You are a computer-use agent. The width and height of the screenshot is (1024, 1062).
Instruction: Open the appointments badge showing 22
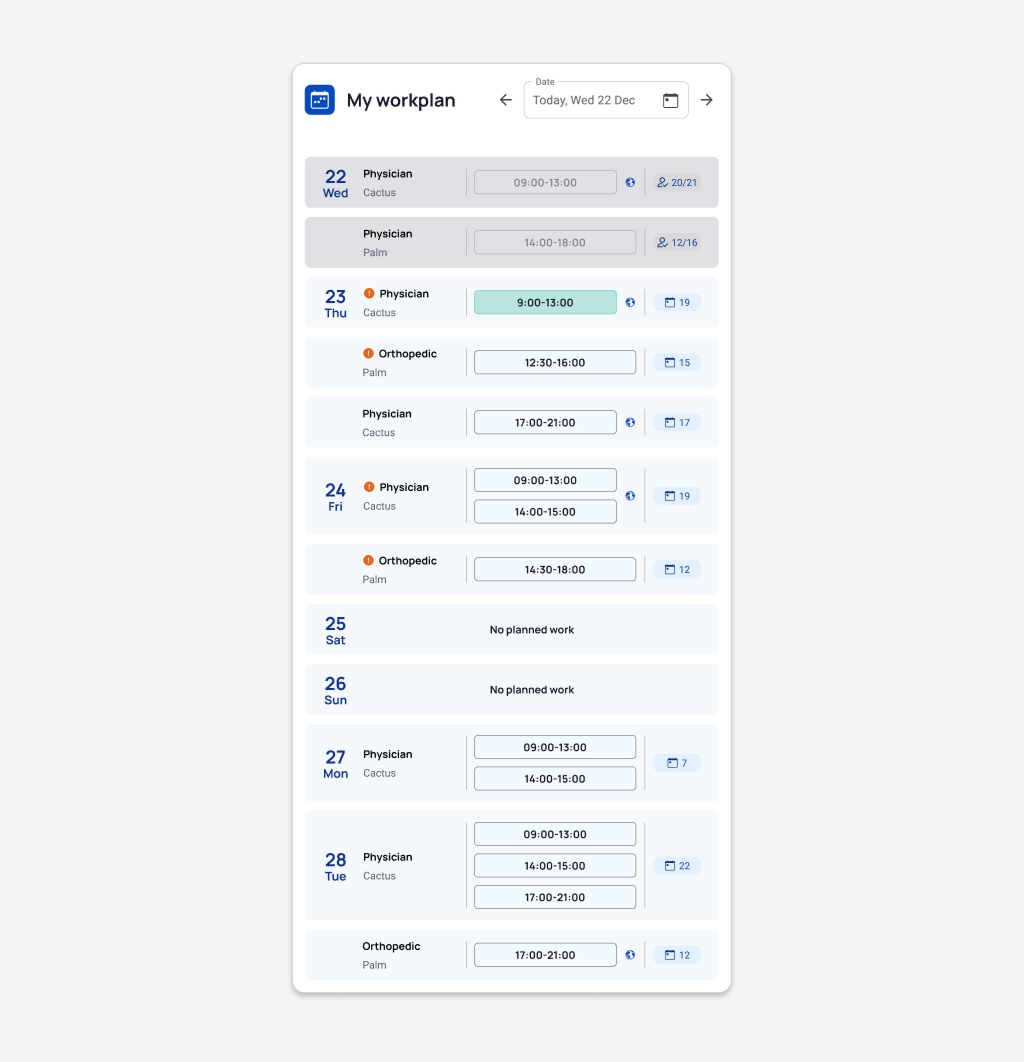pyautogui.click(x=677, y=866)
